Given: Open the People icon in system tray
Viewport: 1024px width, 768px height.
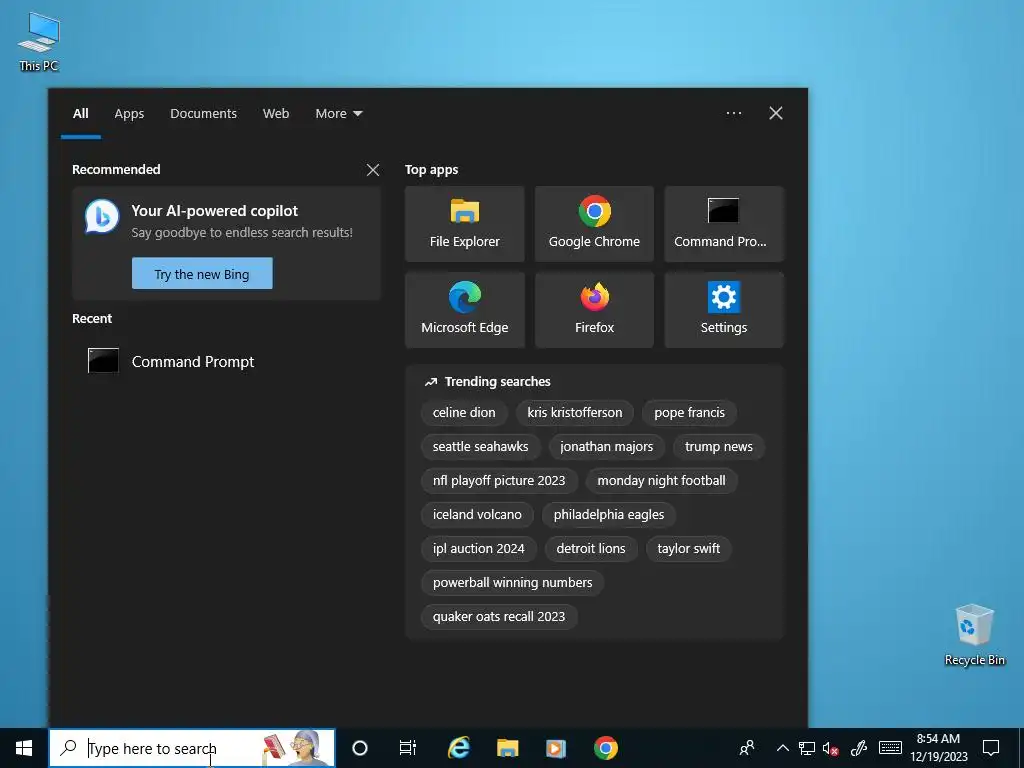Looking at the screenshot, I should (x=746, y=748).
